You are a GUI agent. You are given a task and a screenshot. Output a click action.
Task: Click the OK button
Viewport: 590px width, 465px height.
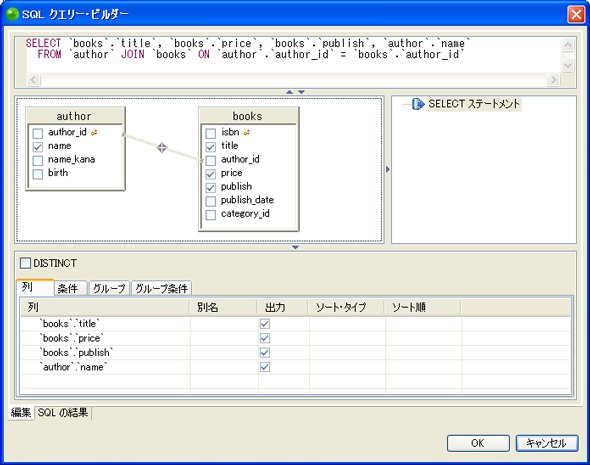click(478, 443)
